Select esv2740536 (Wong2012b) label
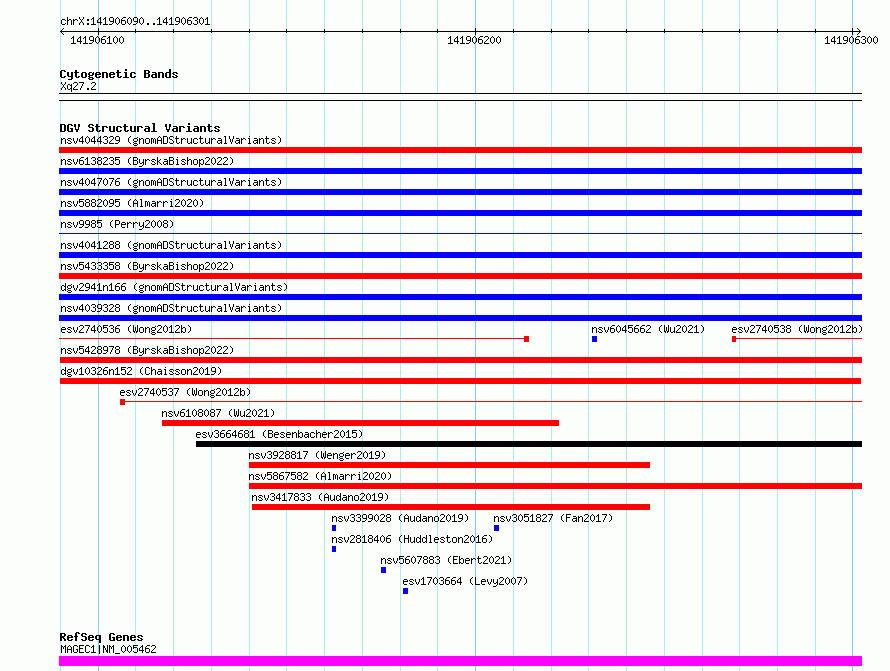This screenshot has width=890, height=671. [126, 329]
